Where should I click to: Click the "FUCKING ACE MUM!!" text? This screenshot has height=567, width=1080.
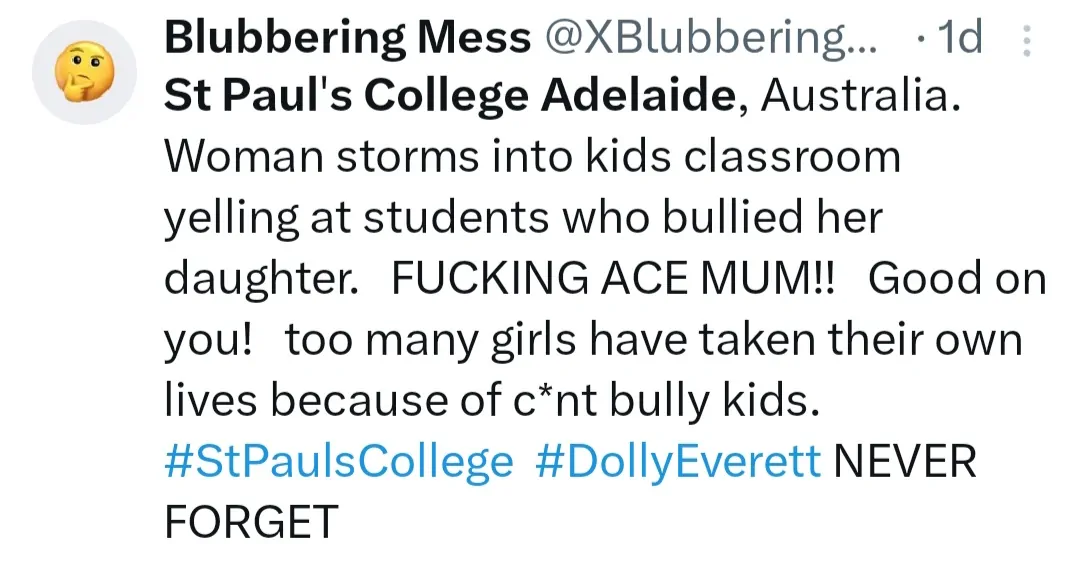pyautogui.click(x=613, y=279)
